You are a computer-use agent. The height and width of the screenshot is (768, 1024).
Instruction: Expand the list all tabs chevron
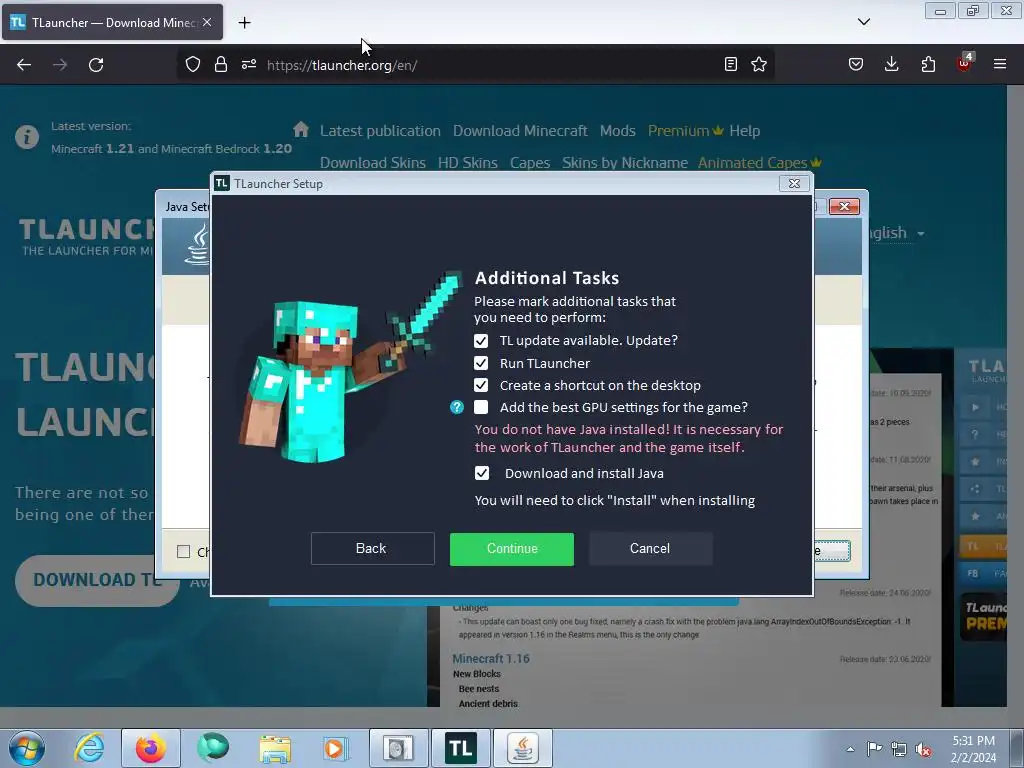tap(864, 22)
